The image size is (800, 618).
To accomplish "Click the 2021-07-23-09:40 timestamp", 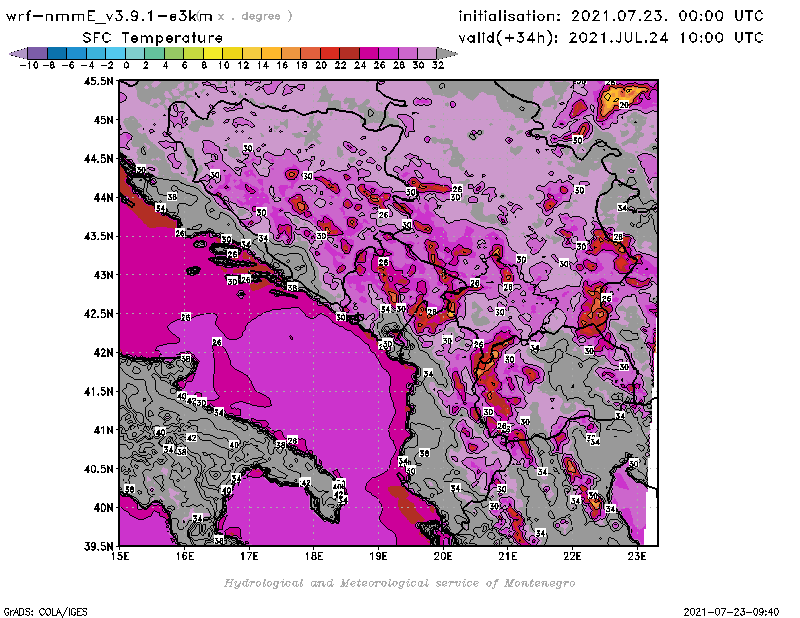I will [731, 612].
